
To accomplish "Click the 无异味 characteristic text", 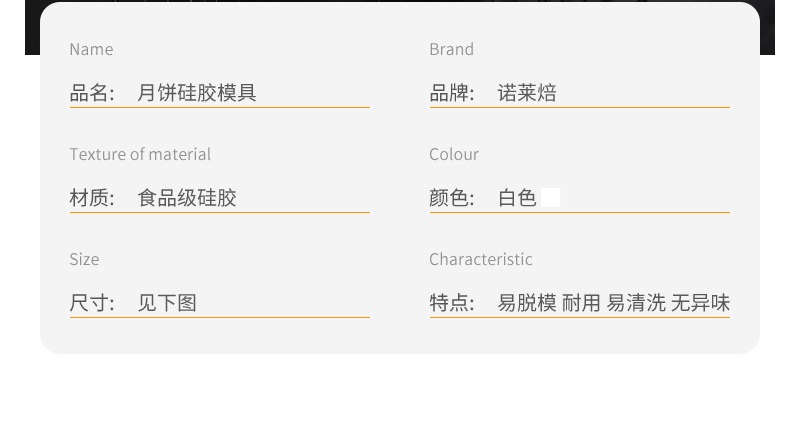I will coord(700,303).
